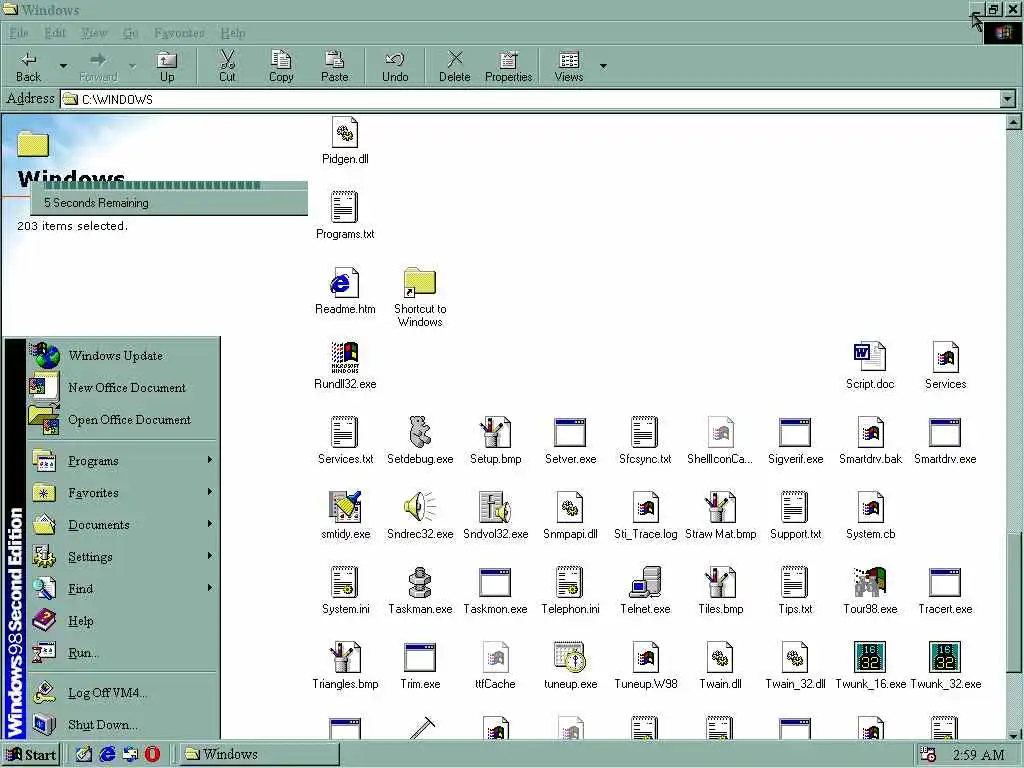Open Help from the Start menu
The image size is (1024, 768).
[123, 620]
